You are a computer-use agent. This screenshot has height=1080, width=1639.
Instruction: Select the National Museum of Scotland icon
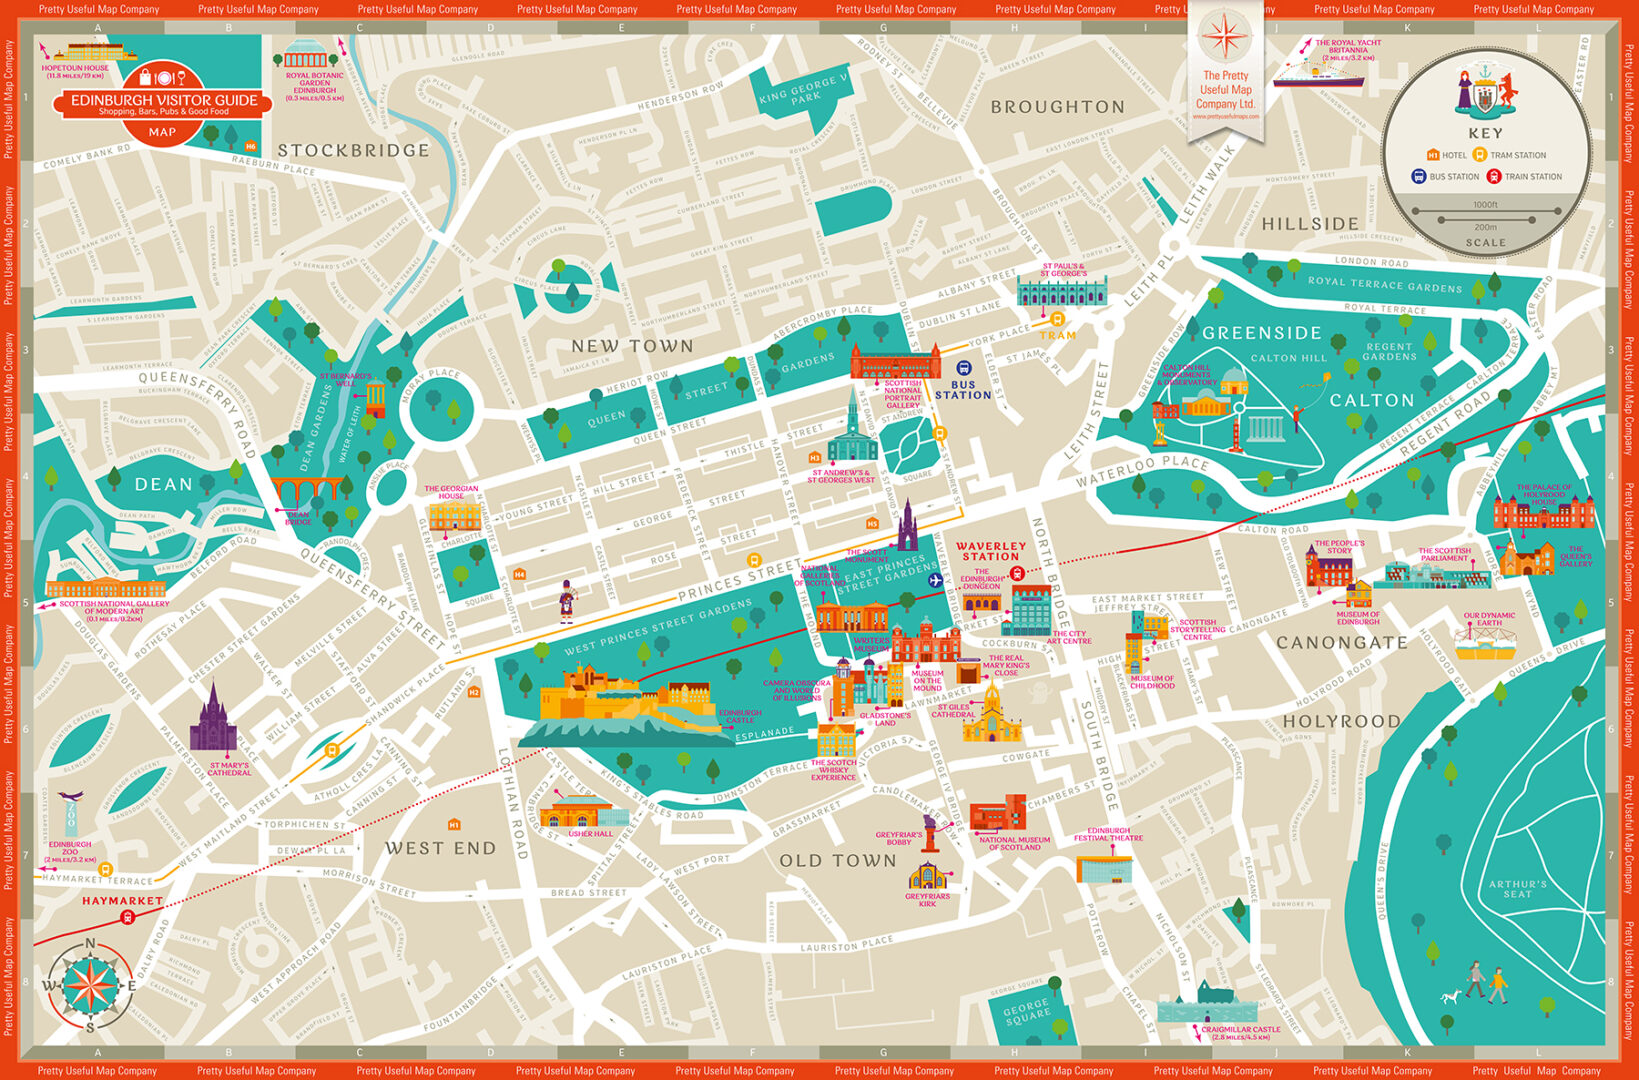click(998, 814)
